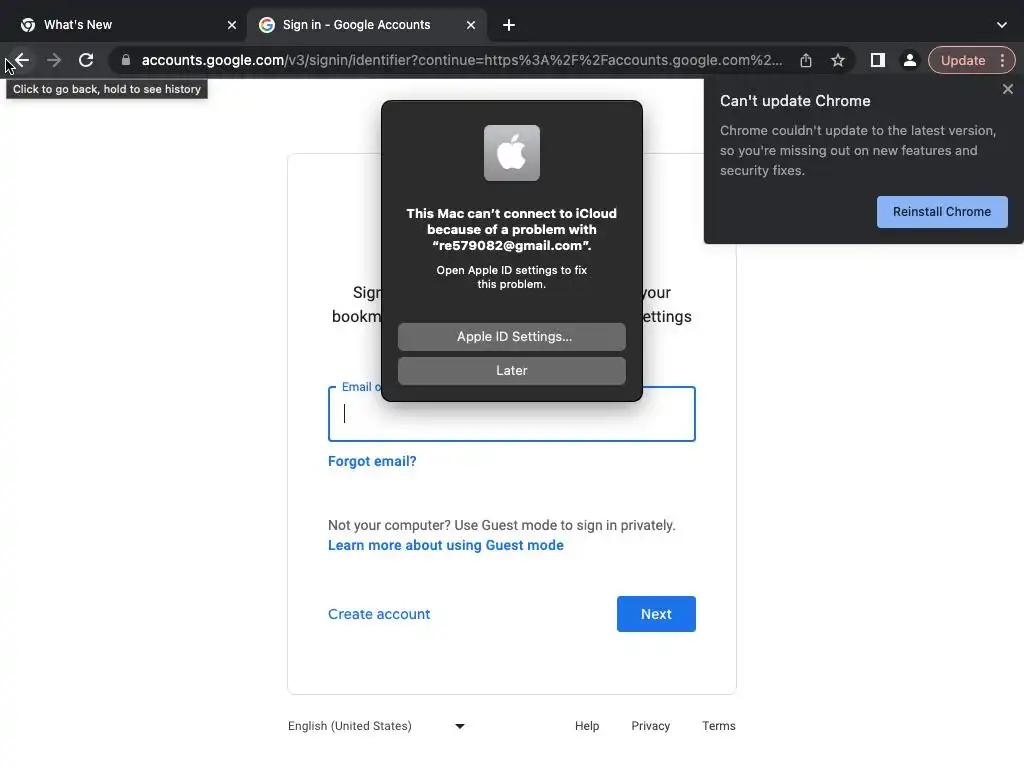Click the forward navigation arrow

[54, 61]
